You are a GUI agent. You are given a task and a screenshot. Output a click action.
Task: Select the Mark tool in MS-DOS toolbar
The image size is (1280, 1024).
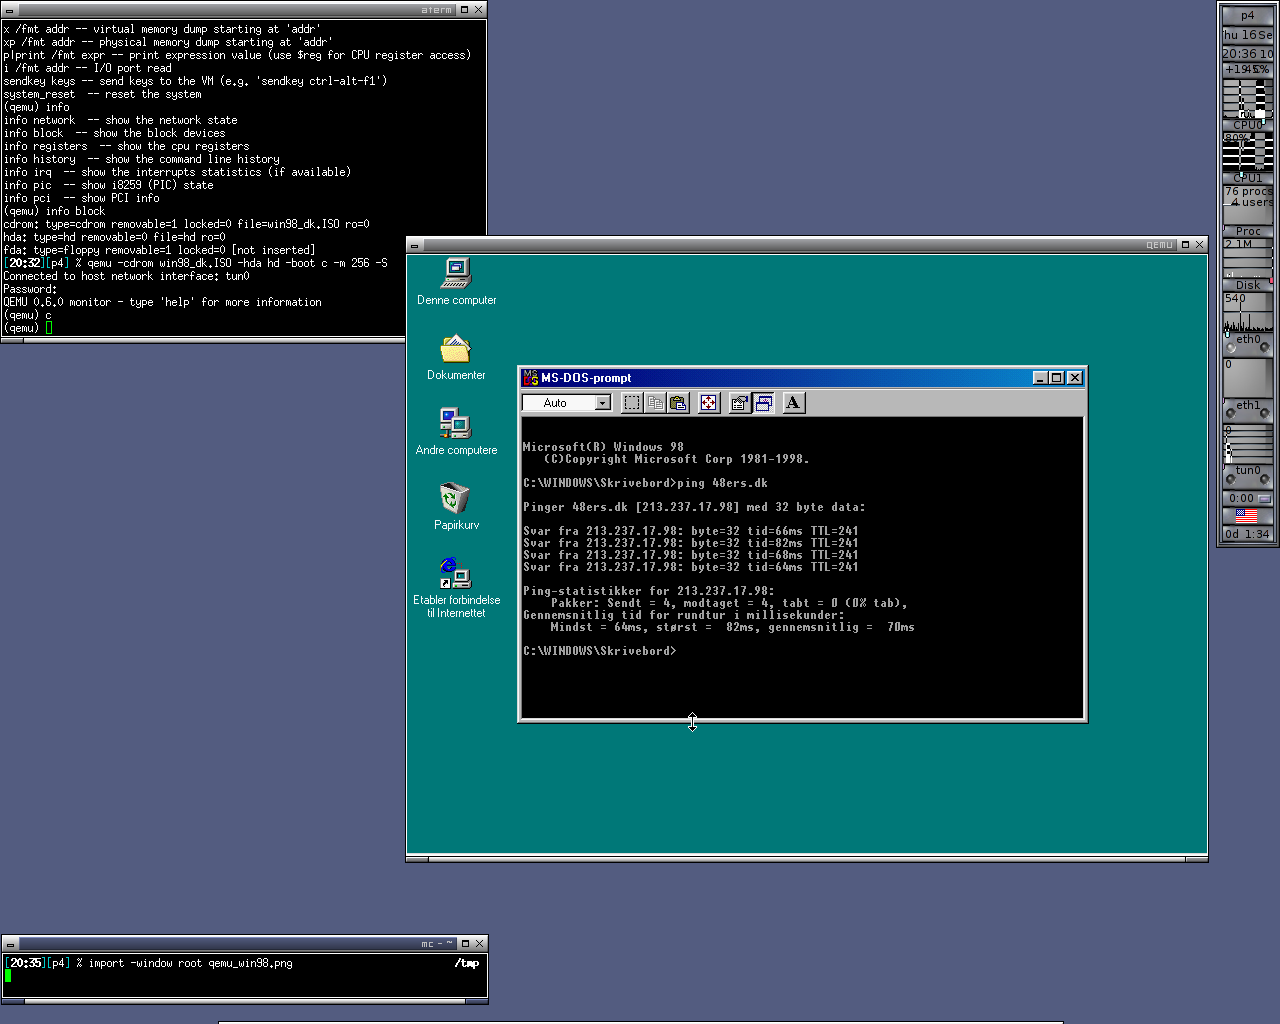tap(632, 403)
